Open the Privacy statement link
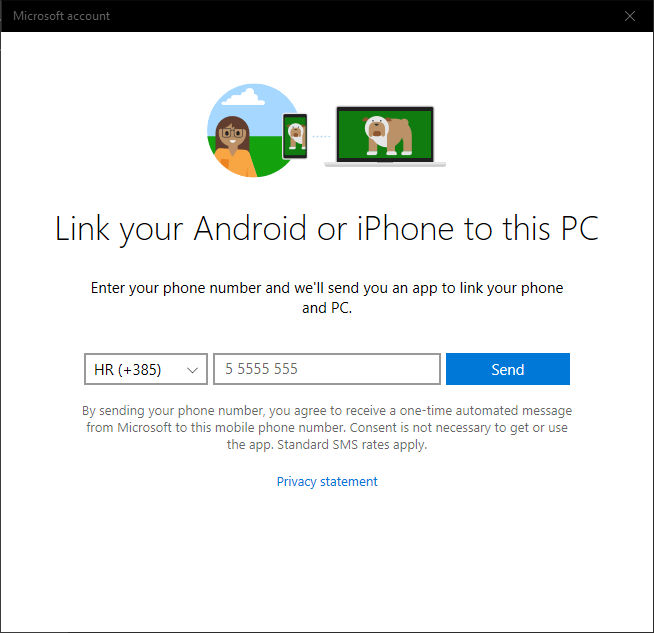The height and width of the screenshot is (633, 654). click(x=327, y=481)
